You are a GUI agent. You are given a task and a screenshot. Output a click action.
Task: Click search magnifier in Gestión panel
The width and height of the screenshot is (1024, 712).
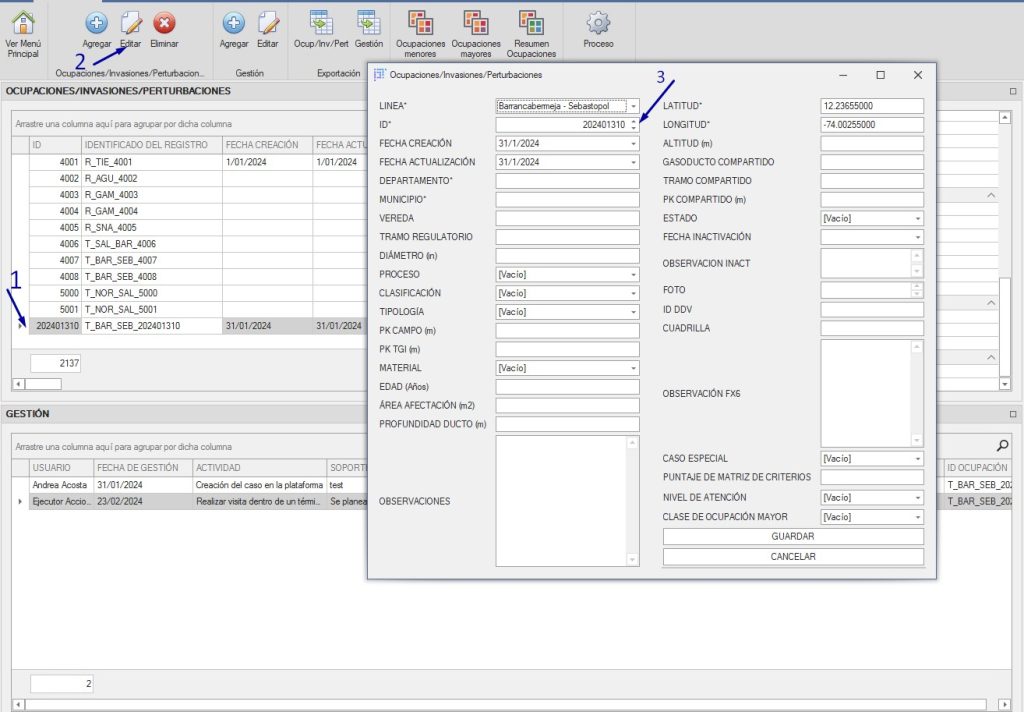pos(1003,446)
